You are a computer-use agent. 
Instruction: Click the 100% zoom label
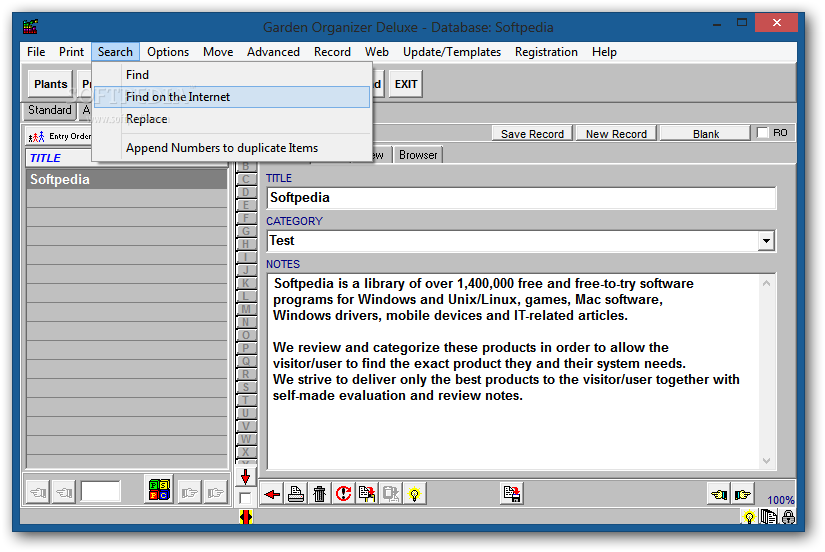click(x=780, y=500)
